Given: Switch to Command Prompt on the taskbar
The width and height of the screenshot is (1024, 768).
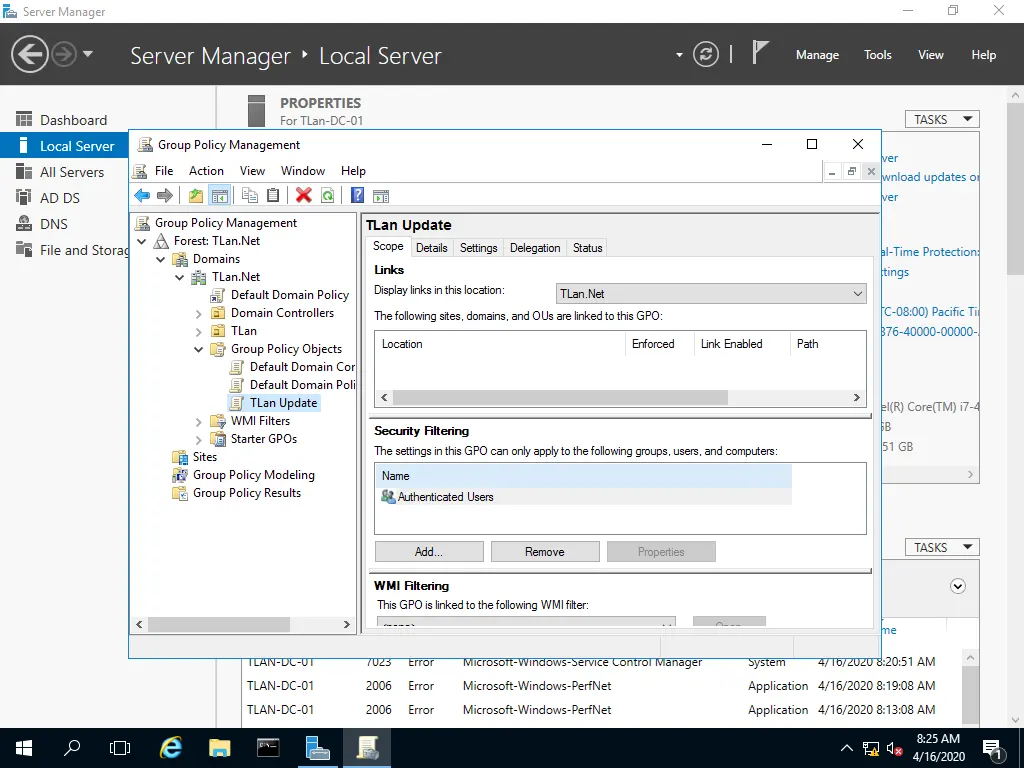Looking at the screenshot, I should pyautogui.click(x=268, y=748).
